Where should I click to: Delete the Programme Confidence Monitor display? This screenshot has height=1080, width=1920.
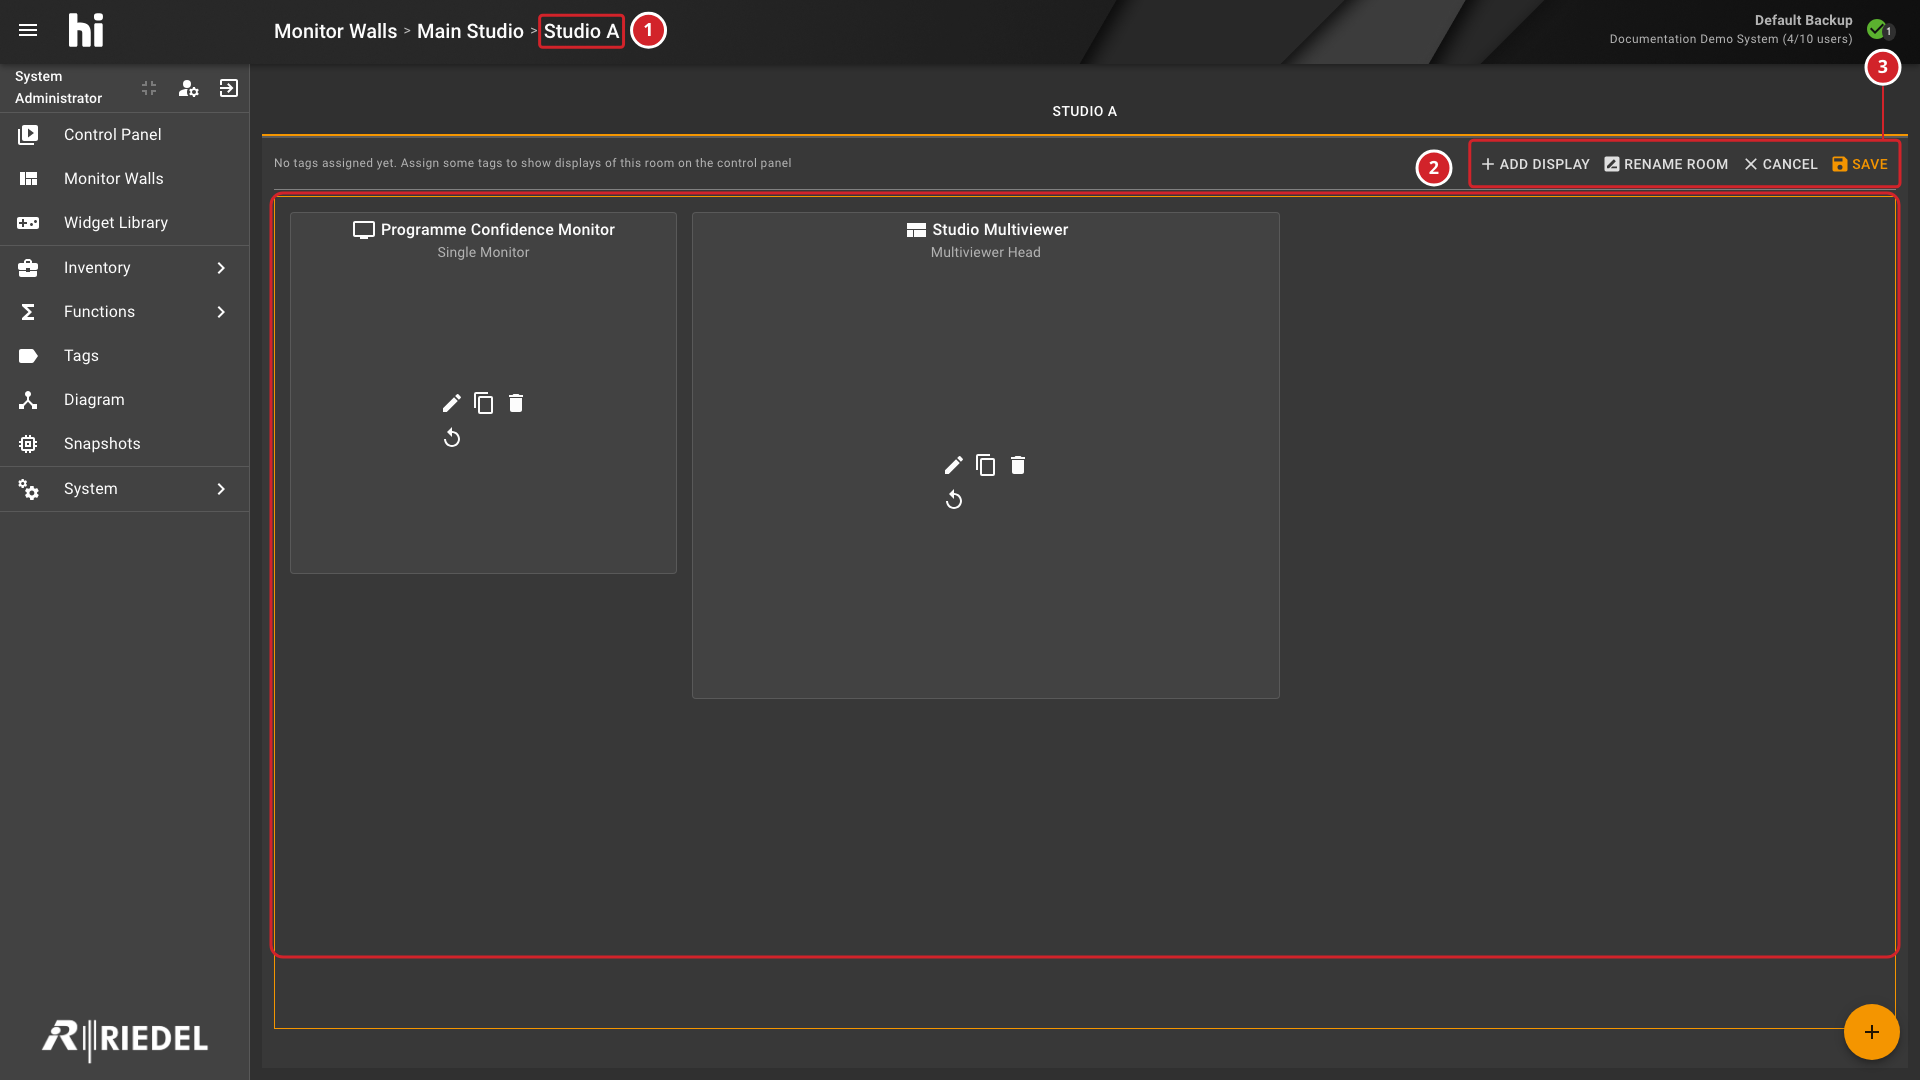pyautogui.click(x=516, y=403)
